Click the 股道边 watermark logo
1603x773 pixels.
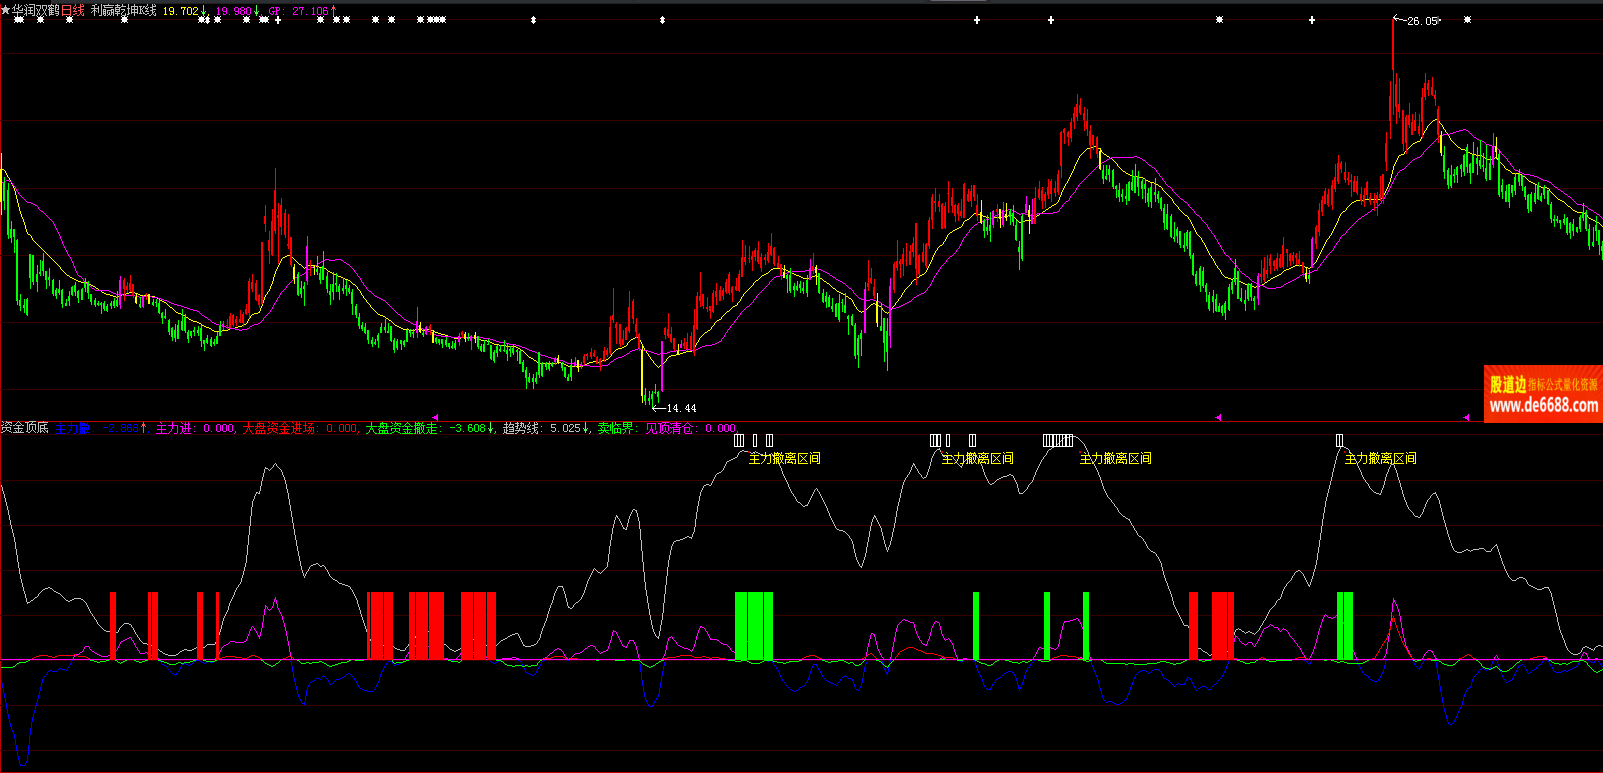pyautogui.click(x=1508, y=384)
